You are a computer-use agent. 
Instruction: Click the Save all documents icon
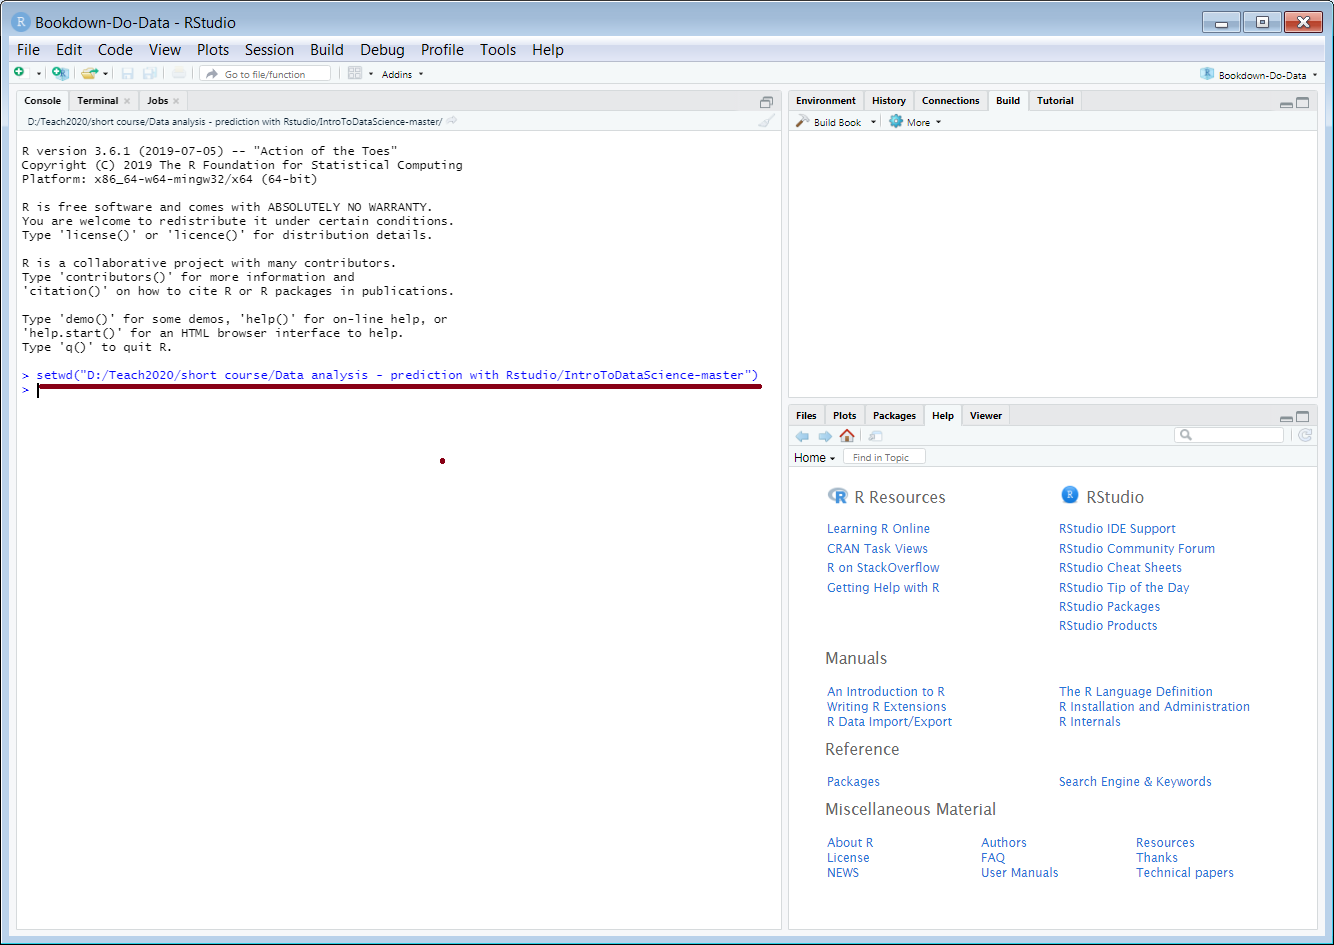149,73
